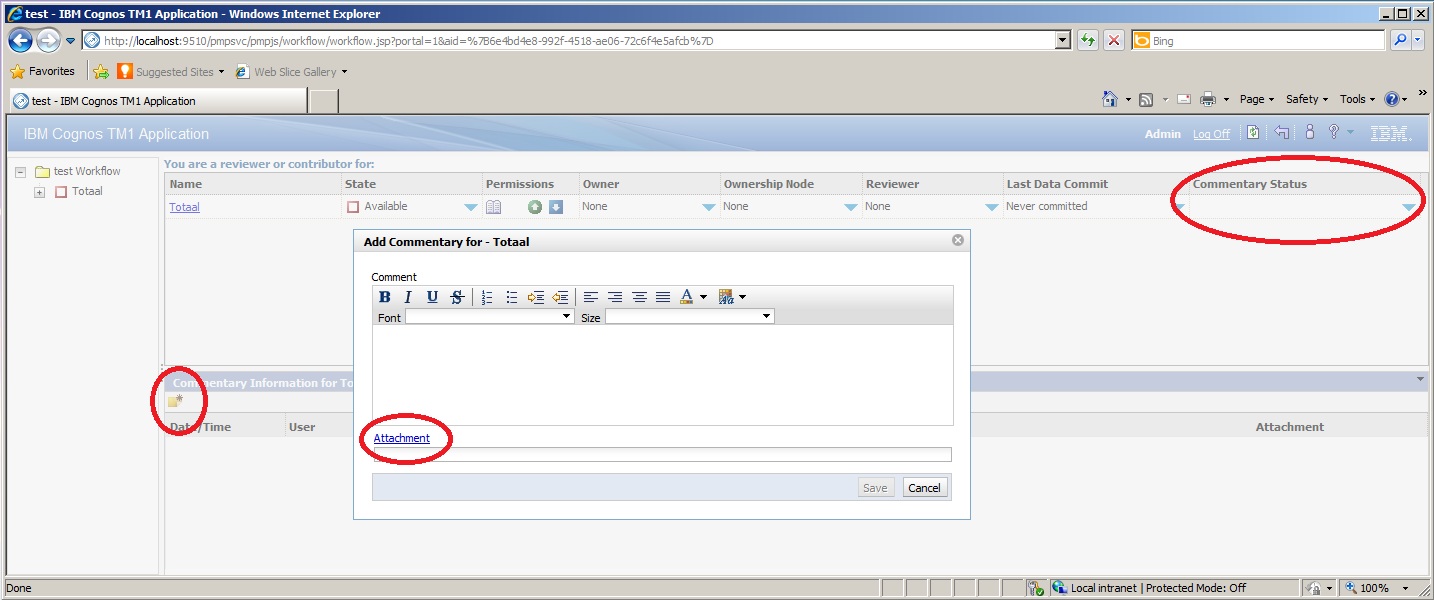Click the blue down-arrow ownership icon
The image size is (1434, 600).
pos(556,207)
